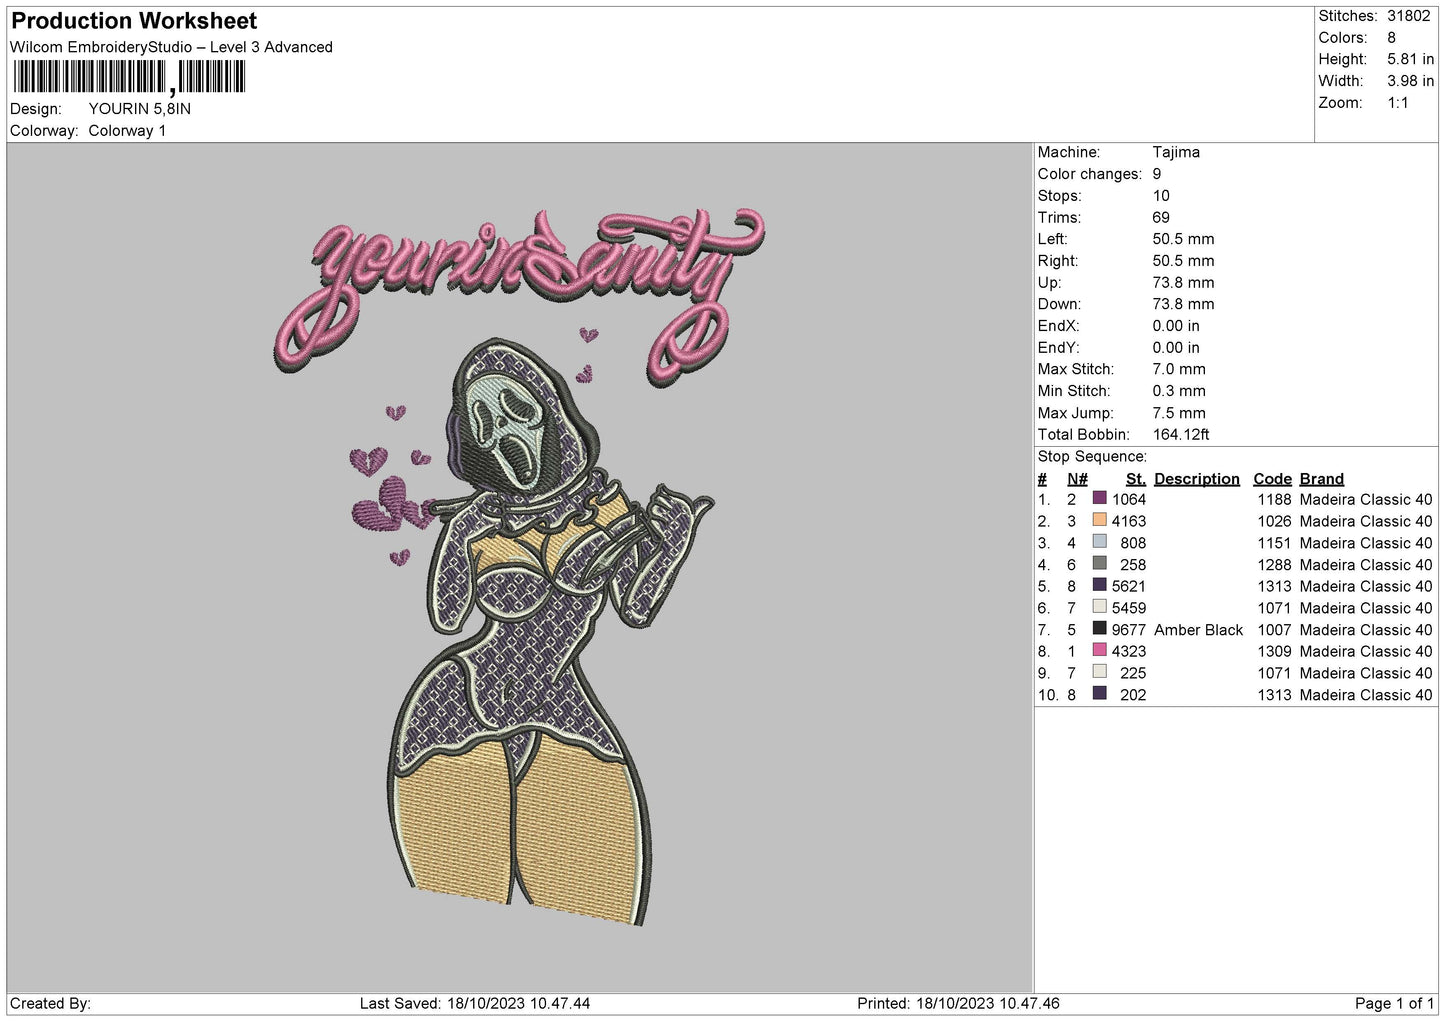1445x1021 pixels.
Task: Click the zoom value '1:1'
Action: point(1397,103)
